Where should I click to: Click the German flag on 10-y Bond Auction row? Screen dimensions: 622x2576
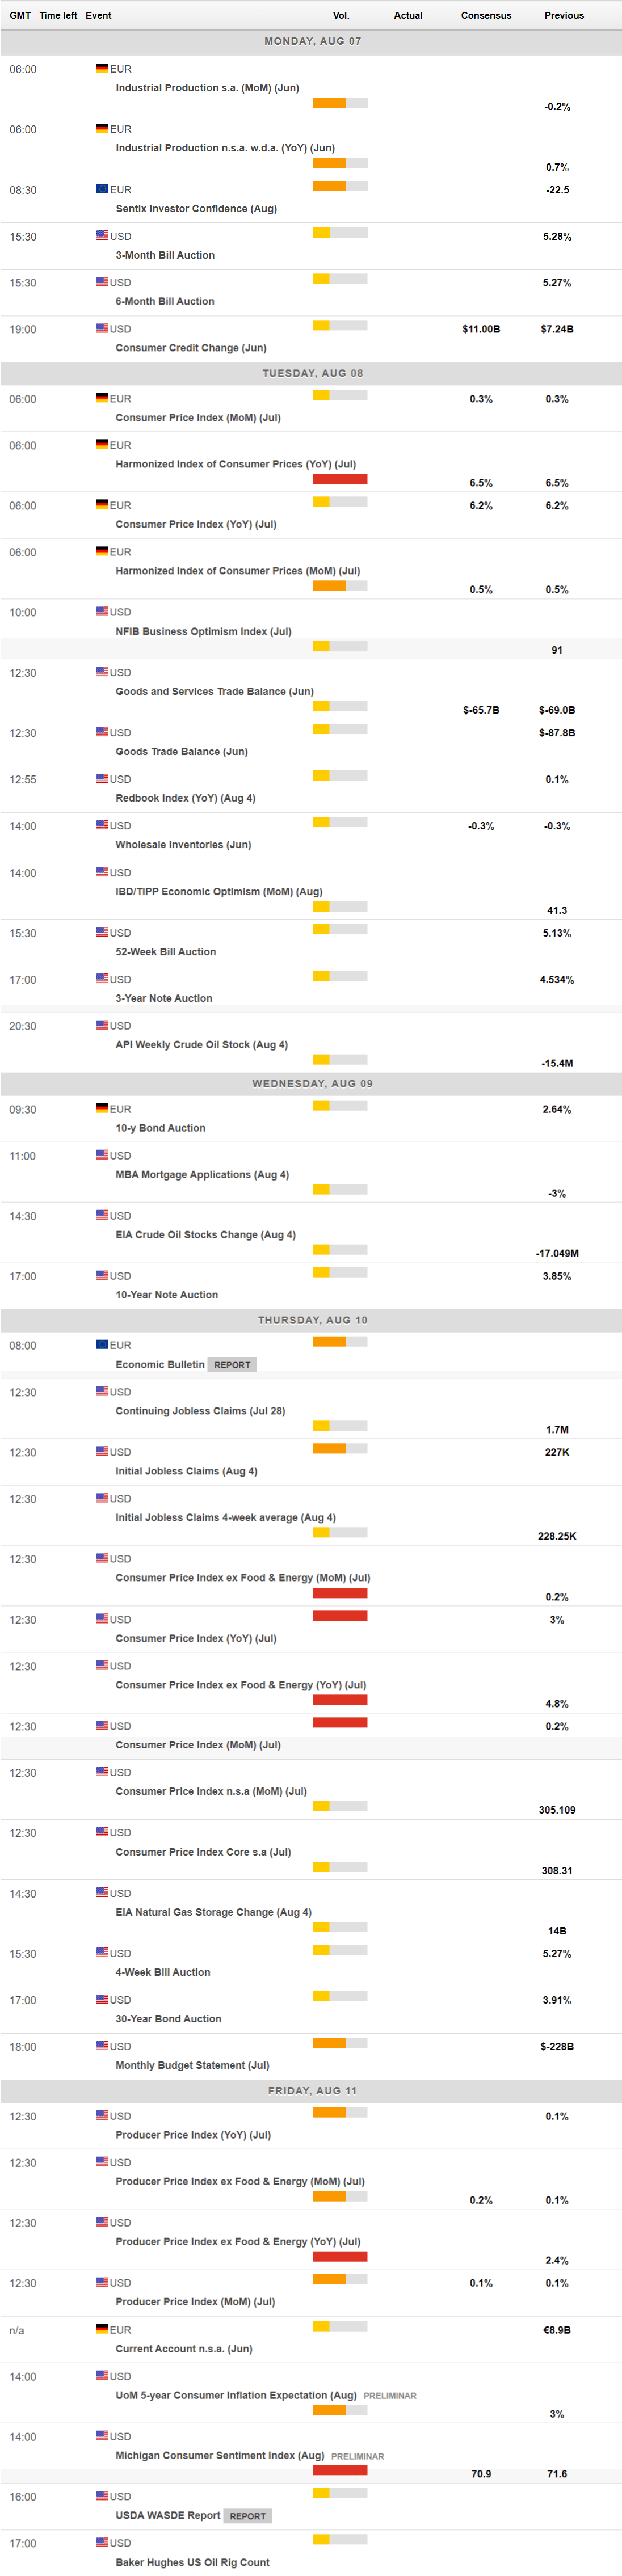[x=102, y=1108]
